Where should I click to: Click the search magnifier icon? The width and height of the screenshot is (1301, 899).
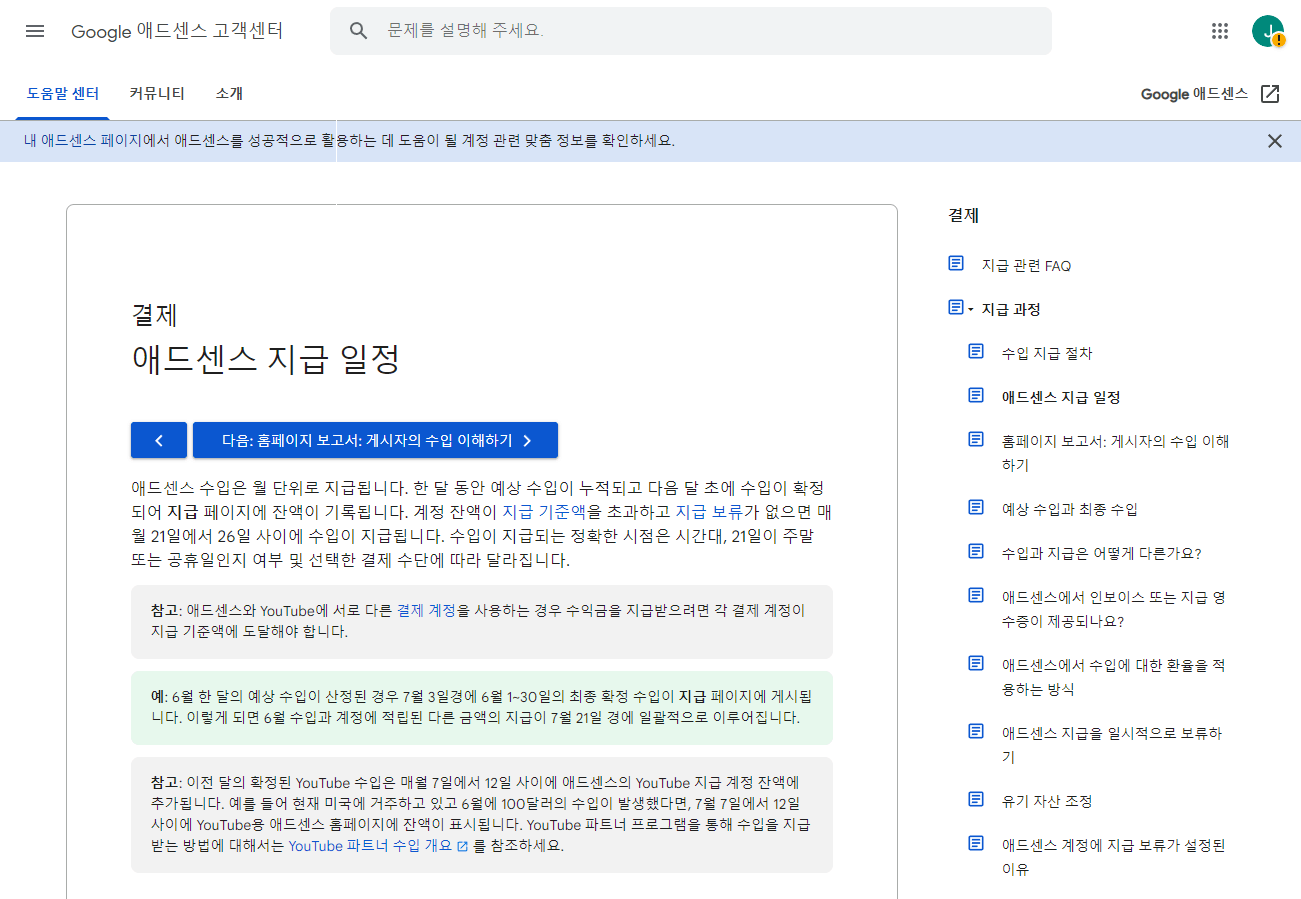coord(359,31)
